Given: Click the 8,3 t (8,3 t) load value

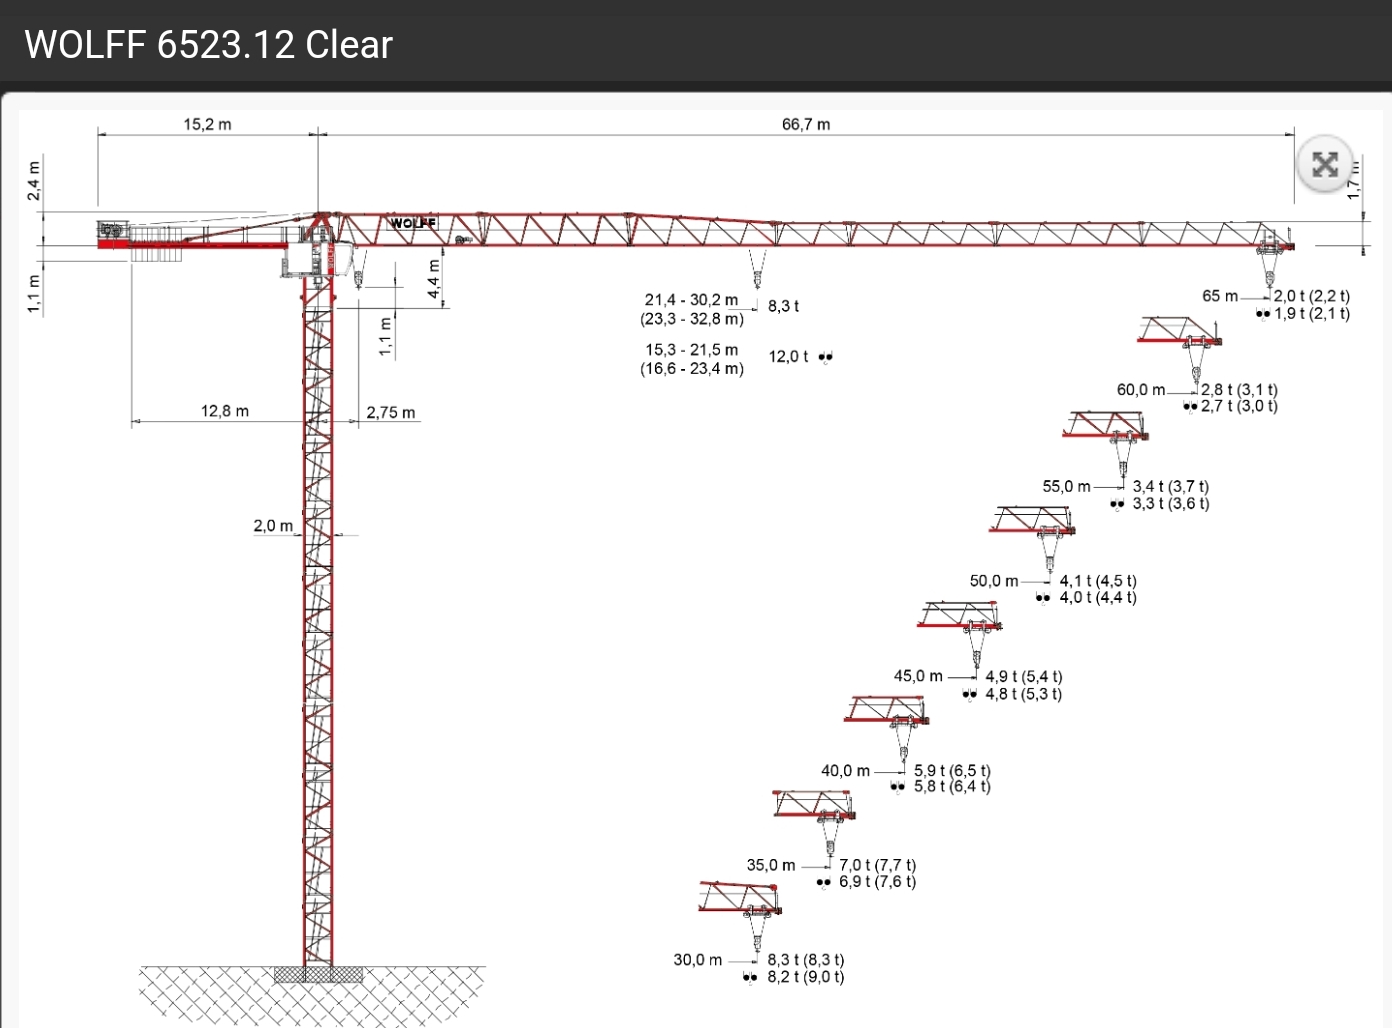Looking at the screenshot, I should (x=806, y=960).
